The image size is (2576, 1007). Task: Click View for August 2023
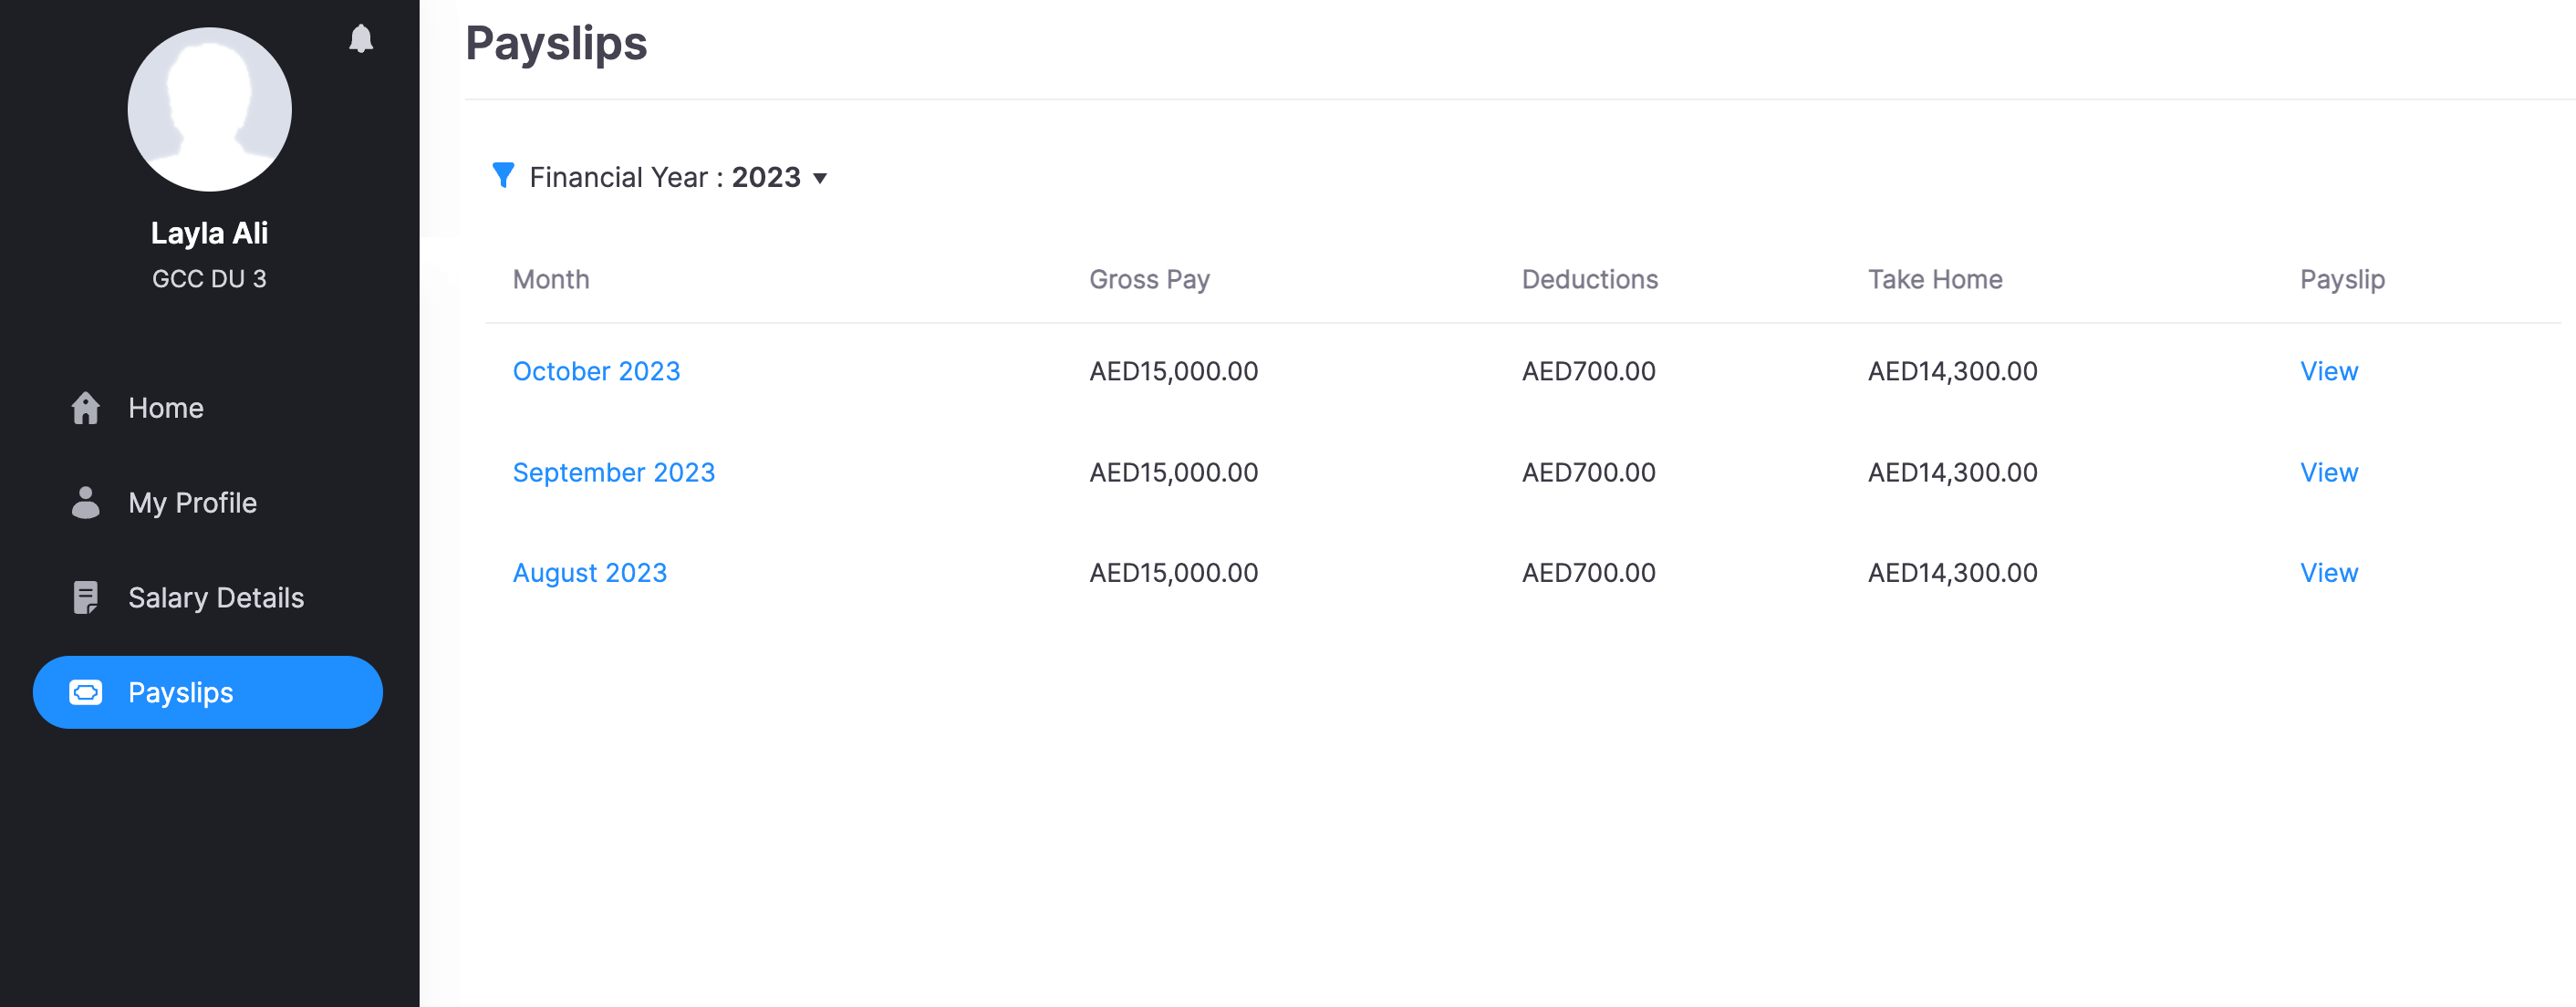coord(2328,573)
